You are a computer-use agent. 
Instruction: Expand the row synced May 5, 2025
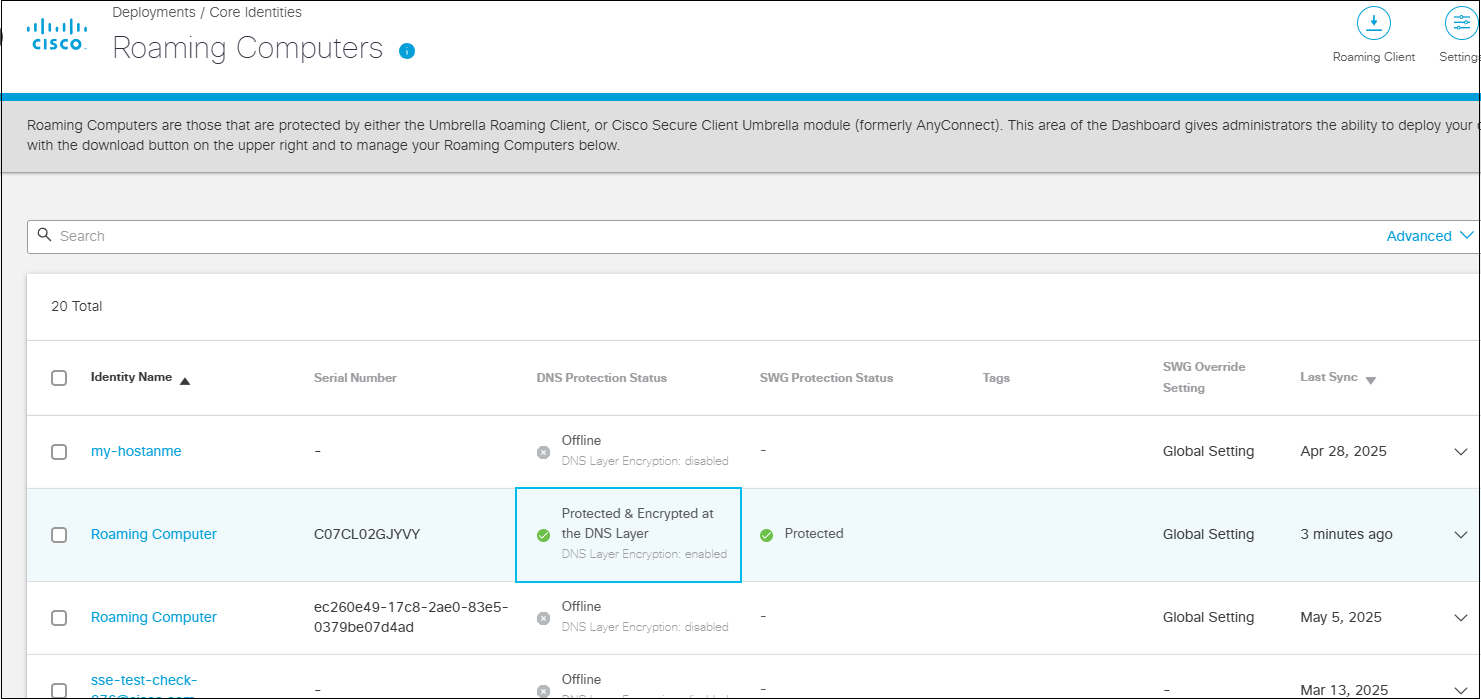pyautogui.click(x=1461, y=618)
